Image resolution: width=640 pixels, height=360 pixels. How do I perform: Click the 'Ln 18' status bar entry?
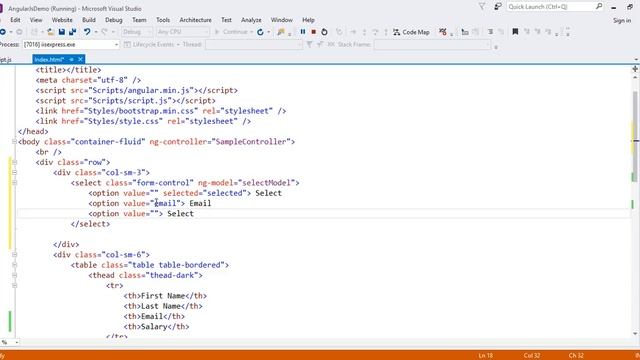(x=486, y=356)
